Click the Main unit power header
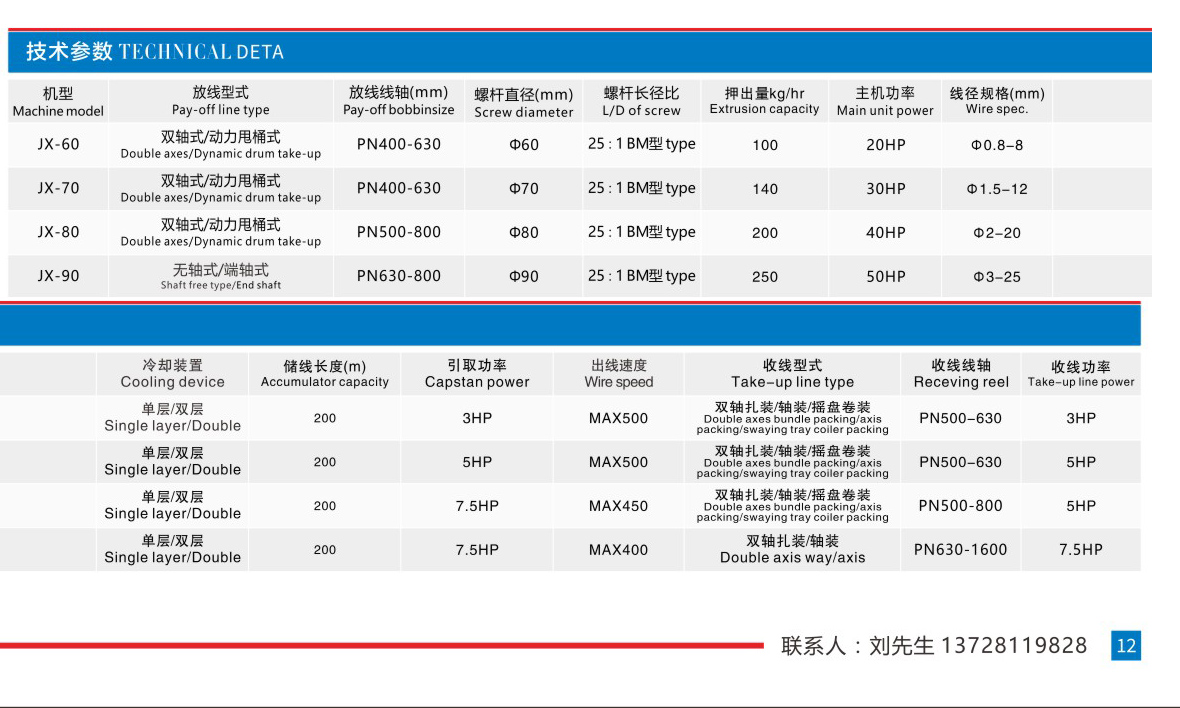 885,101
